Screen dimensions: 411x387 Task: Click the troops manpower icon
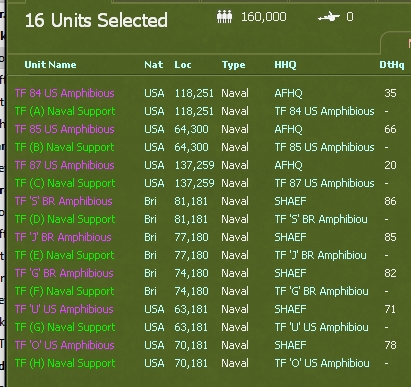[224, 17]
